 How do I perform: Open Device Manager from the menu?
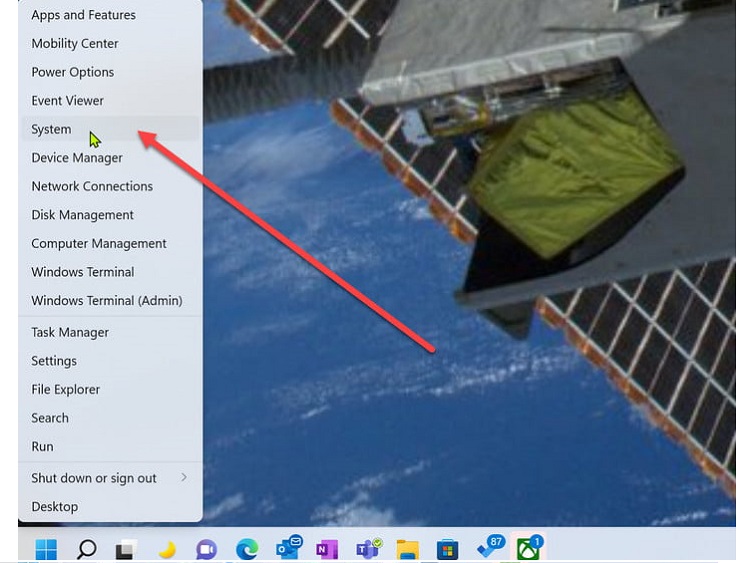pyautogui.click(x=77, y=158)
